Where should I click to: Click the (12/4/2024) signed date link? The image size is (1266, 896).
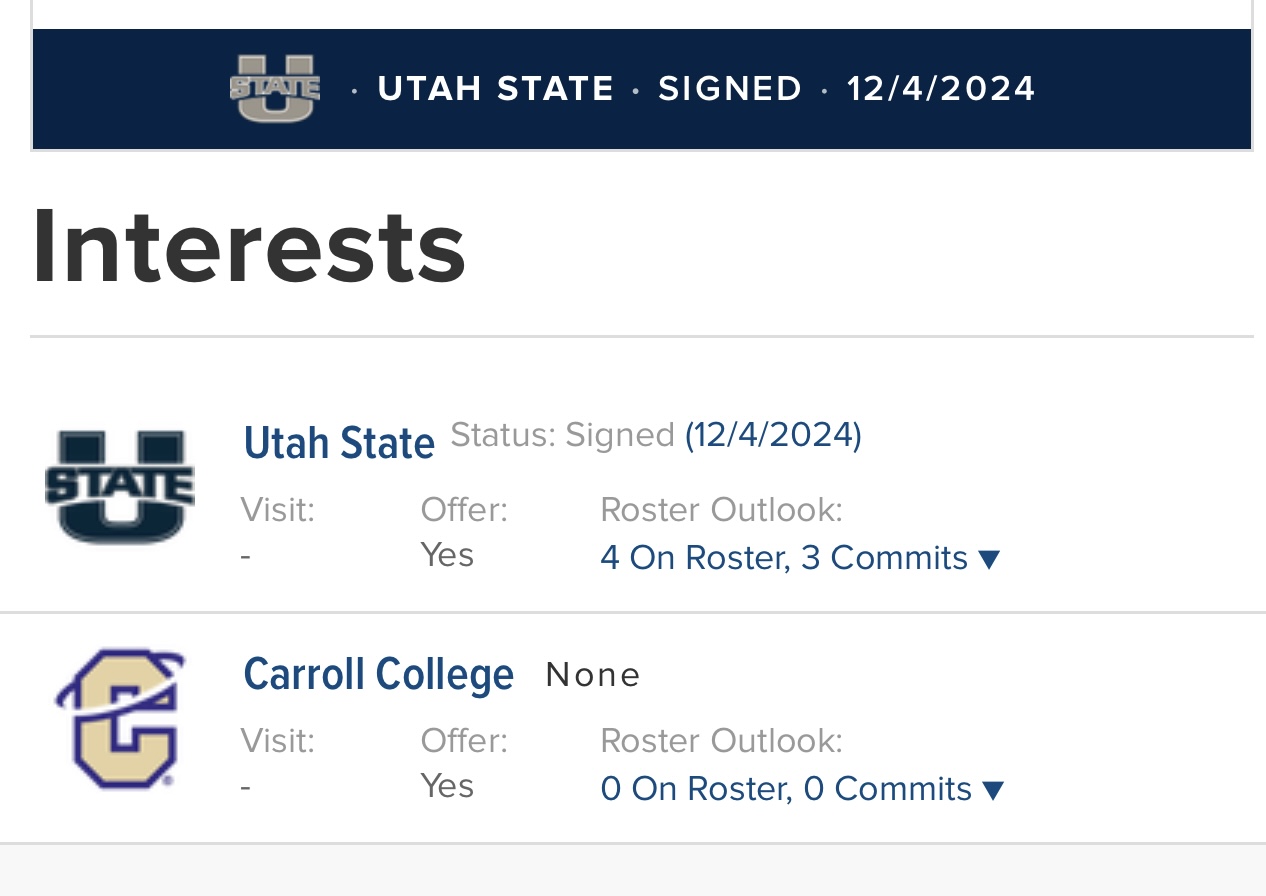[773, 435]
